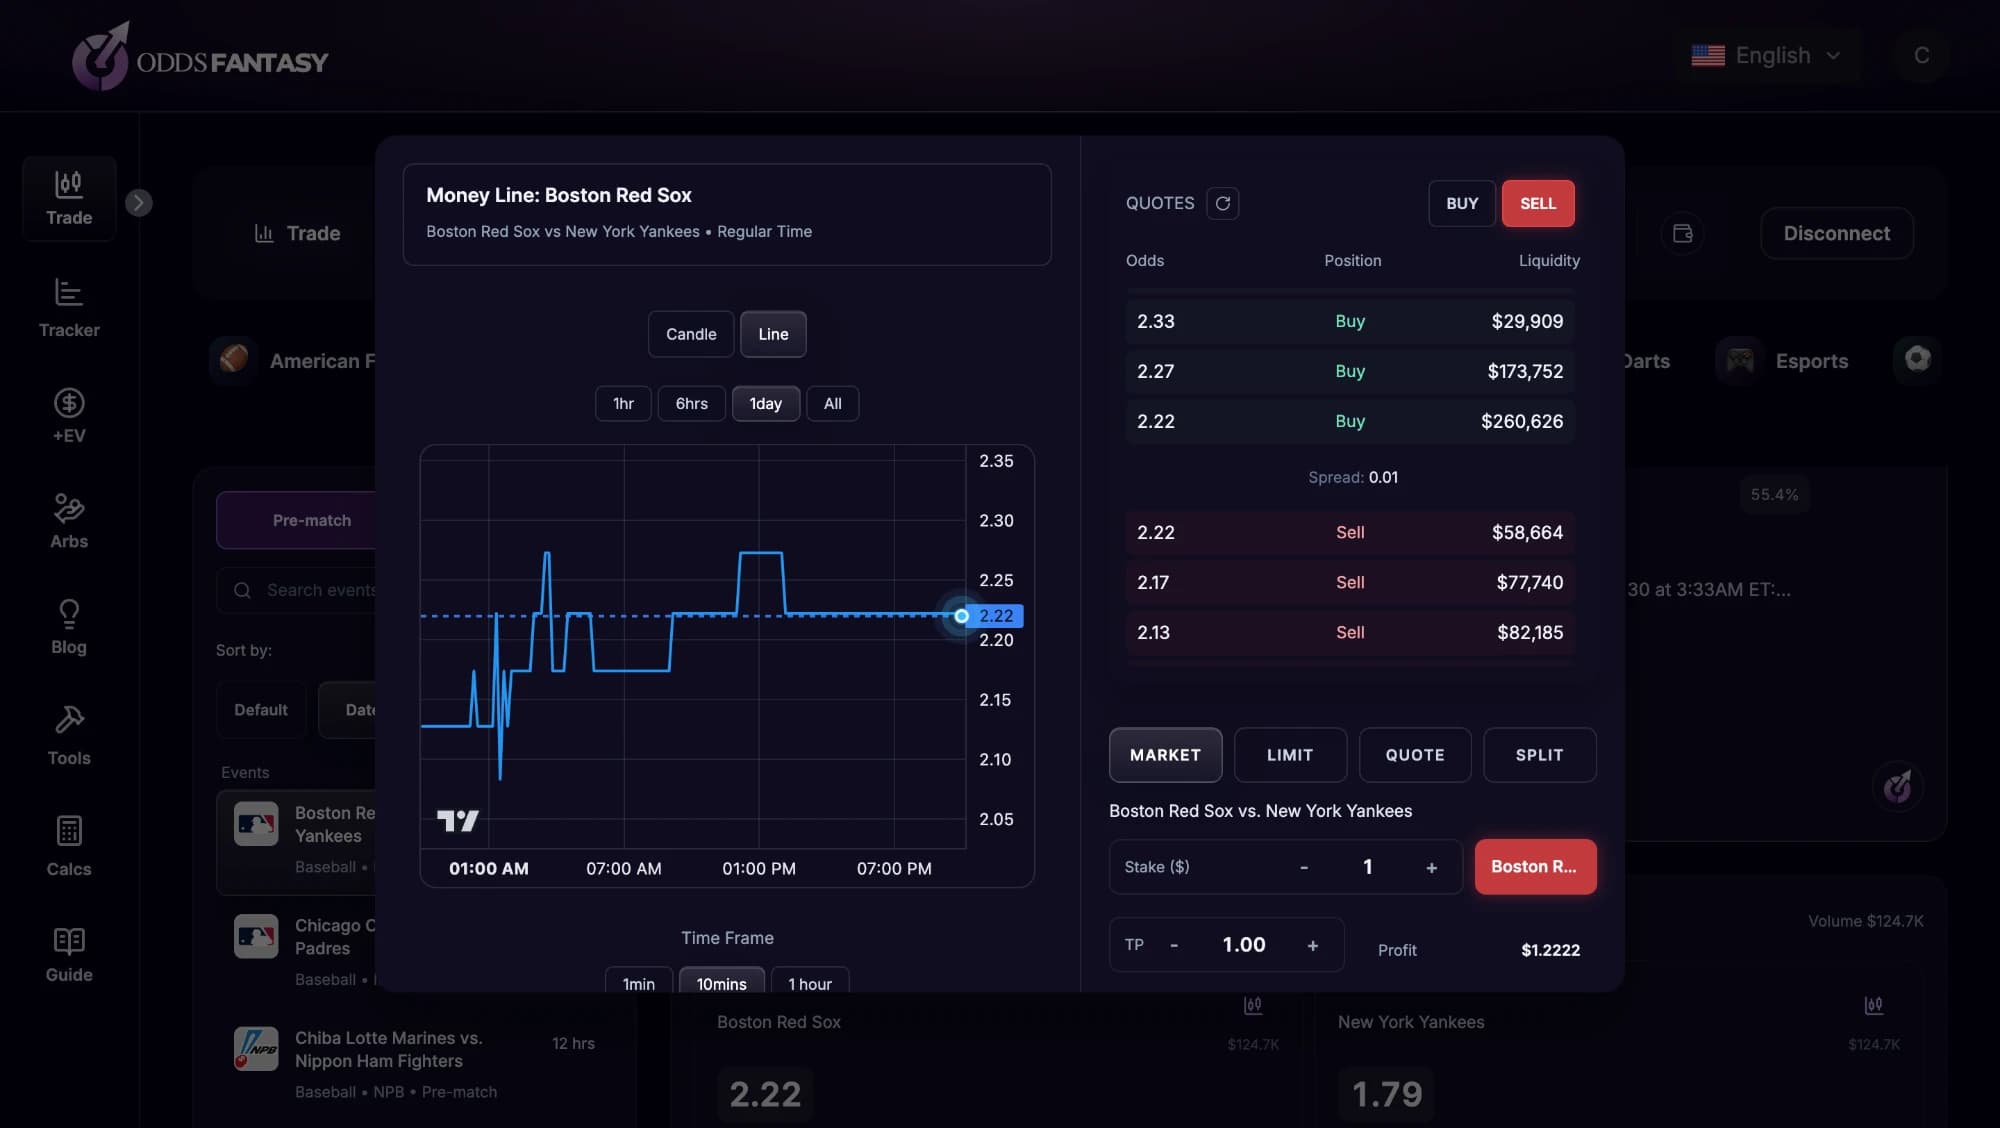
Task: Set chart range to 1hr
Action: [623, 403]
